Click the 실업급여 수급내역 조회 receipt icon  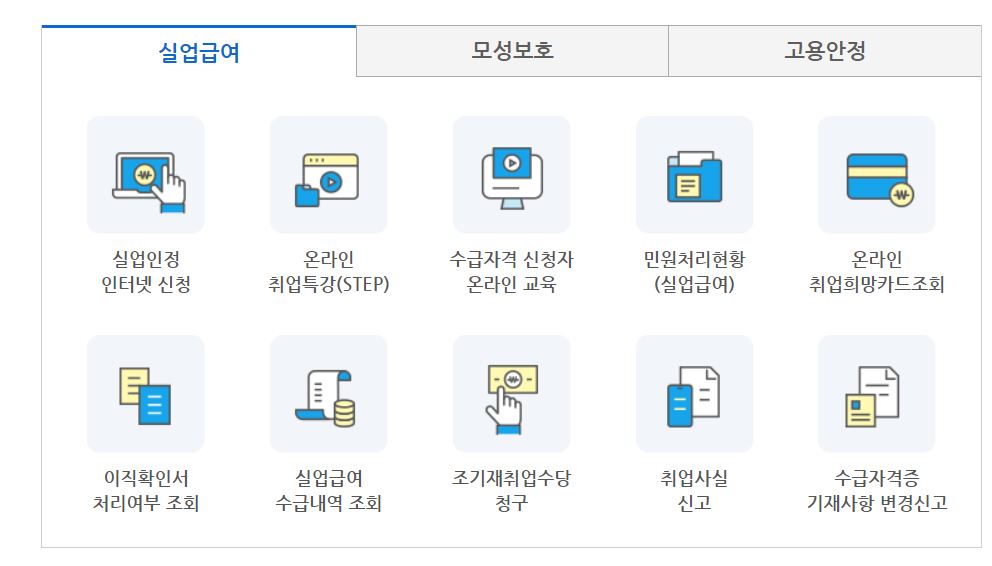[x=328, y=394]
